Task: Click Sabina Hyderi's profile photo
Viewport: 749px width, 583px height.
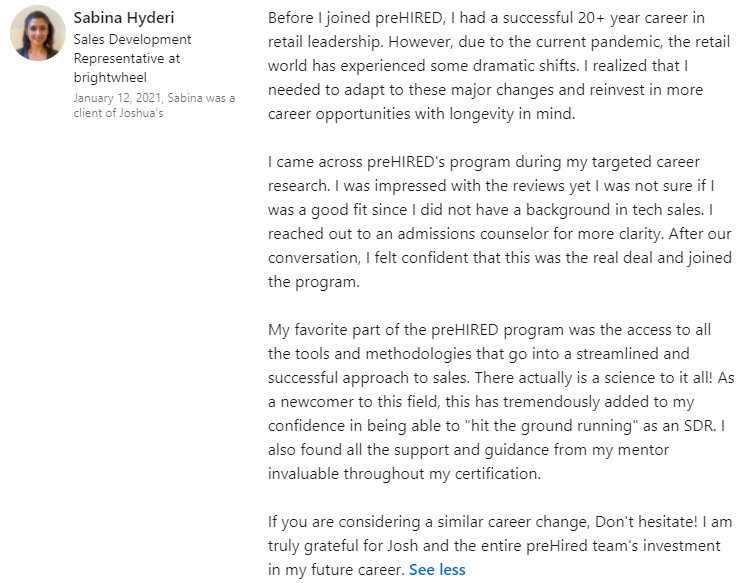Action: click(37, 33)
